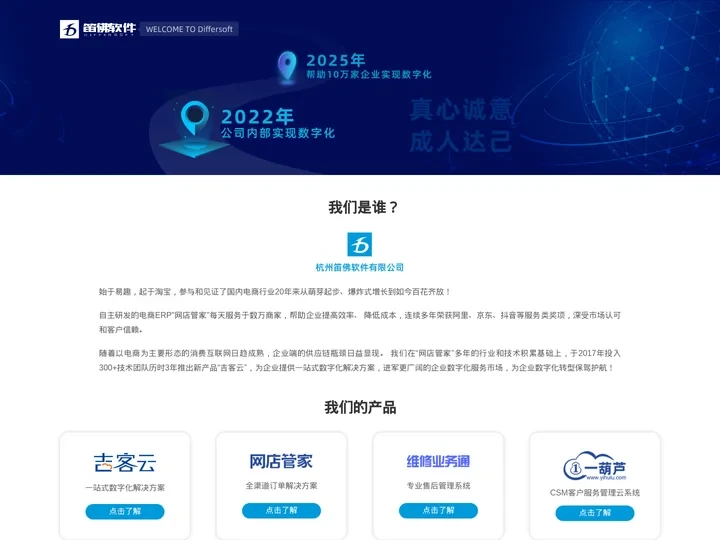Click the 维修业务通 product logo

click(x=438, y=461)
